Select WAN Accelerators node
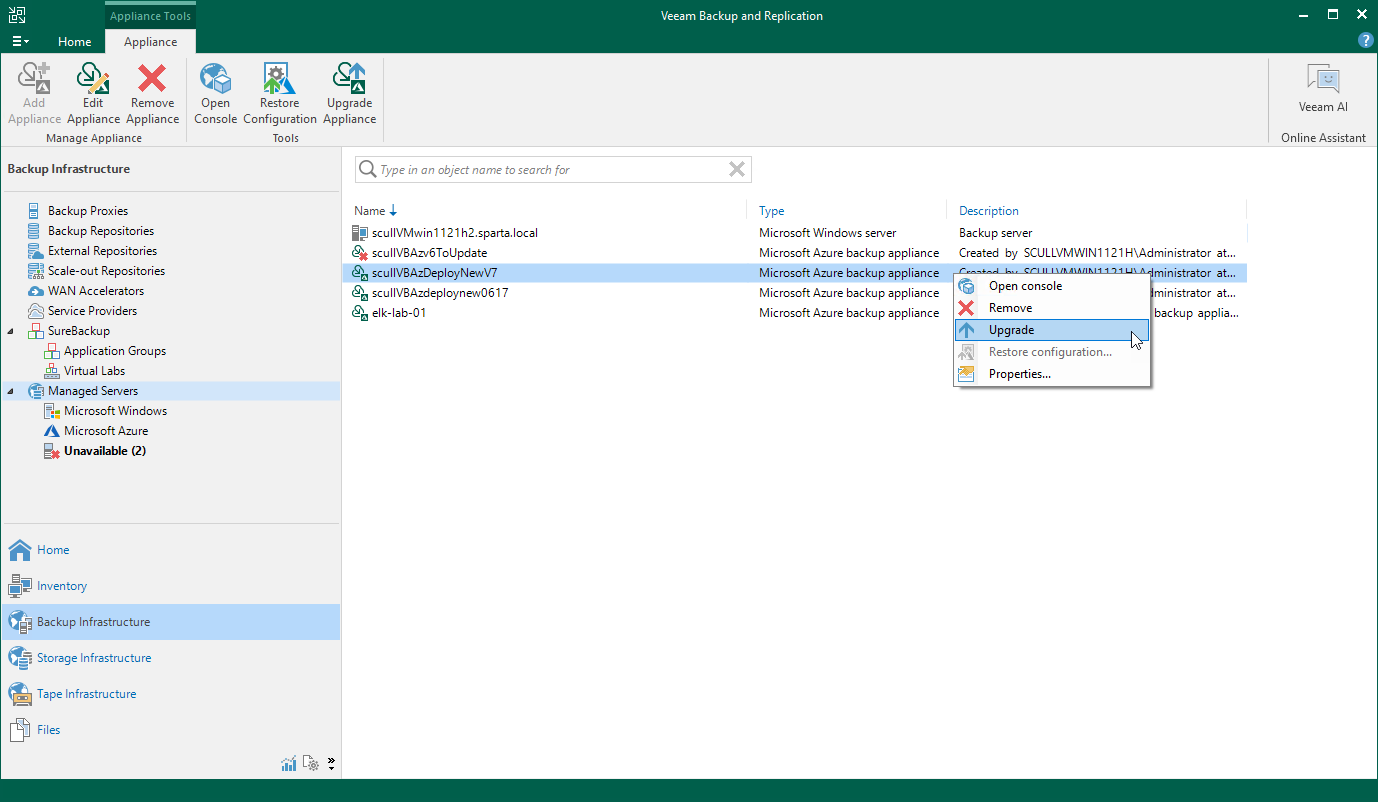 tap(96, 291)
